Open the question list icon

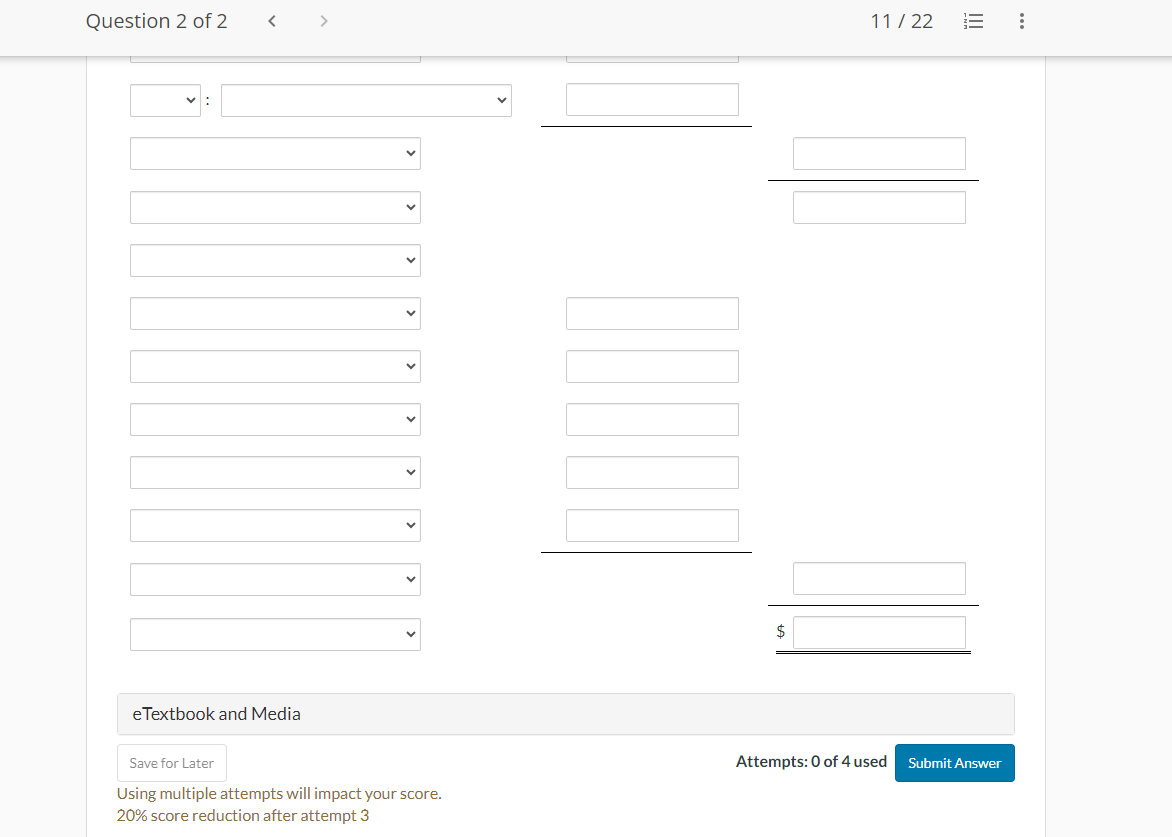pos(973,21)
